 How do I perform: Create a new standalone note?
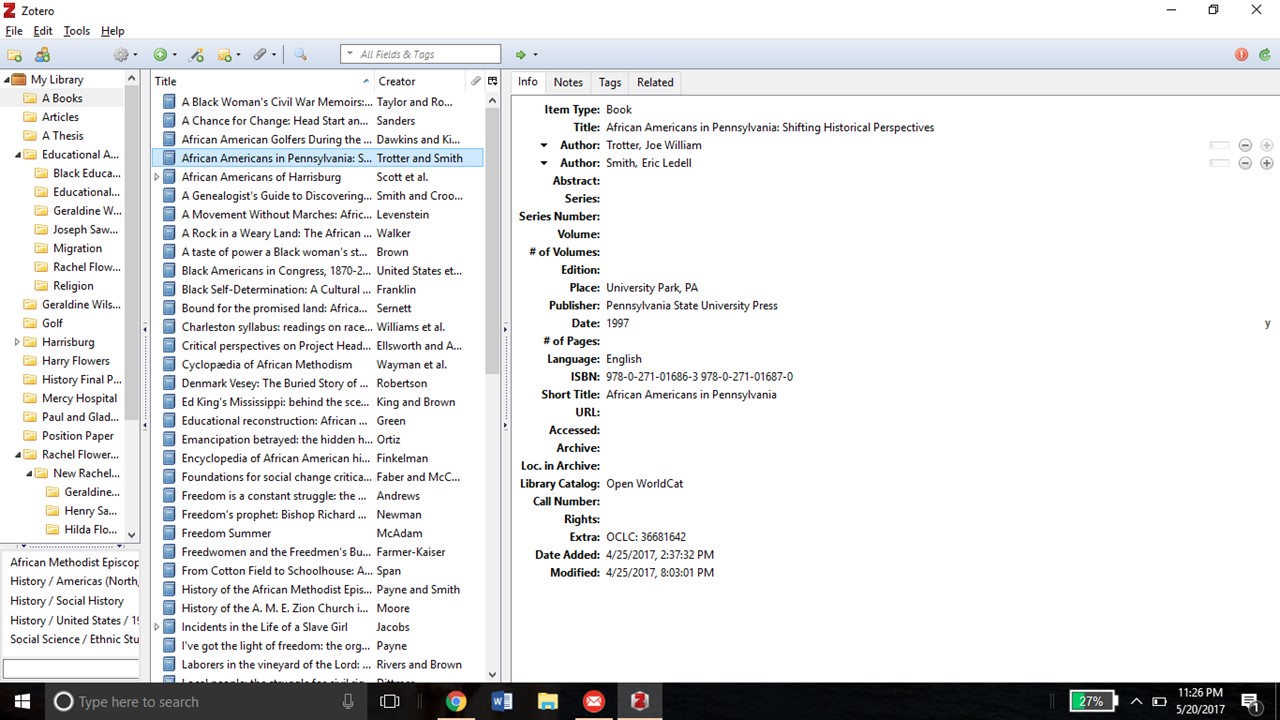pyautogui.click(x=224, y=54)
